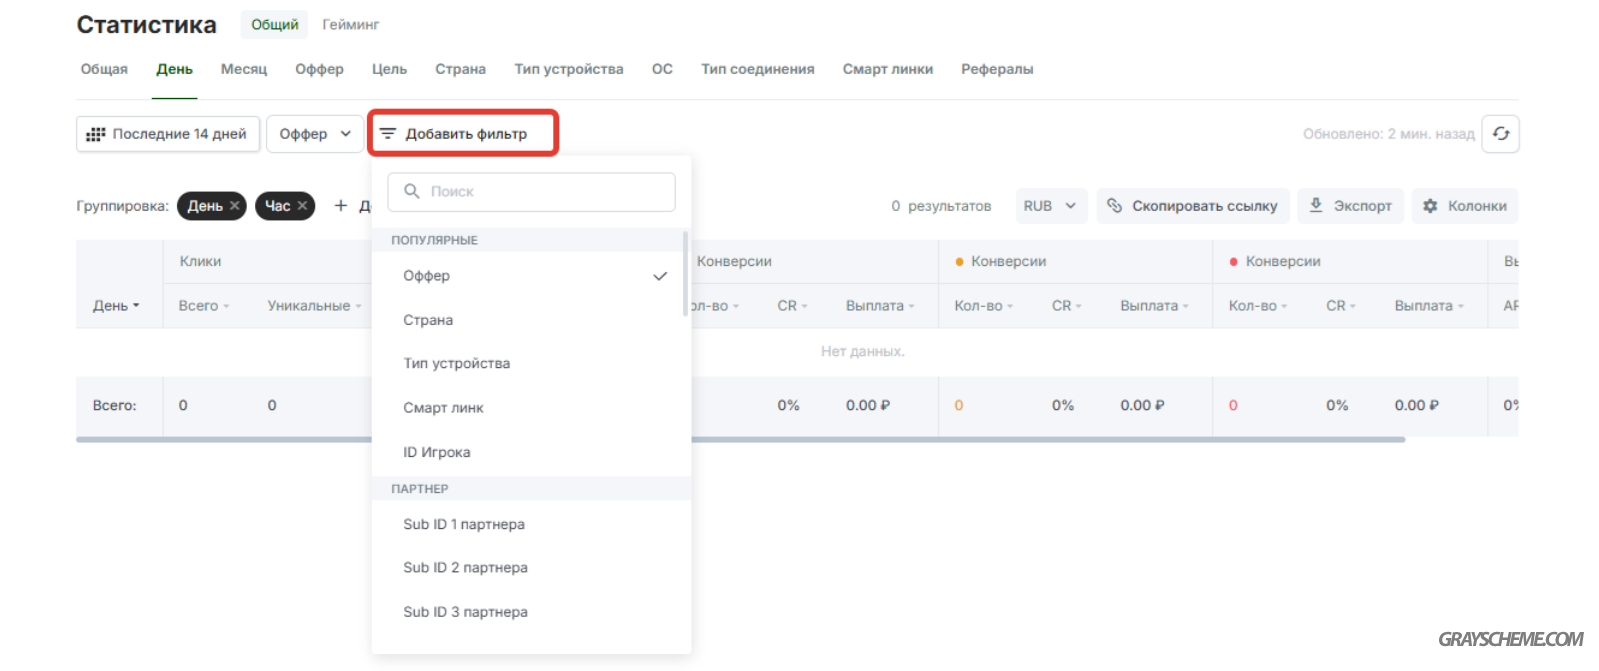Sort by Всего clicks column
The image size is (1599, 671).
click(204, 306)
